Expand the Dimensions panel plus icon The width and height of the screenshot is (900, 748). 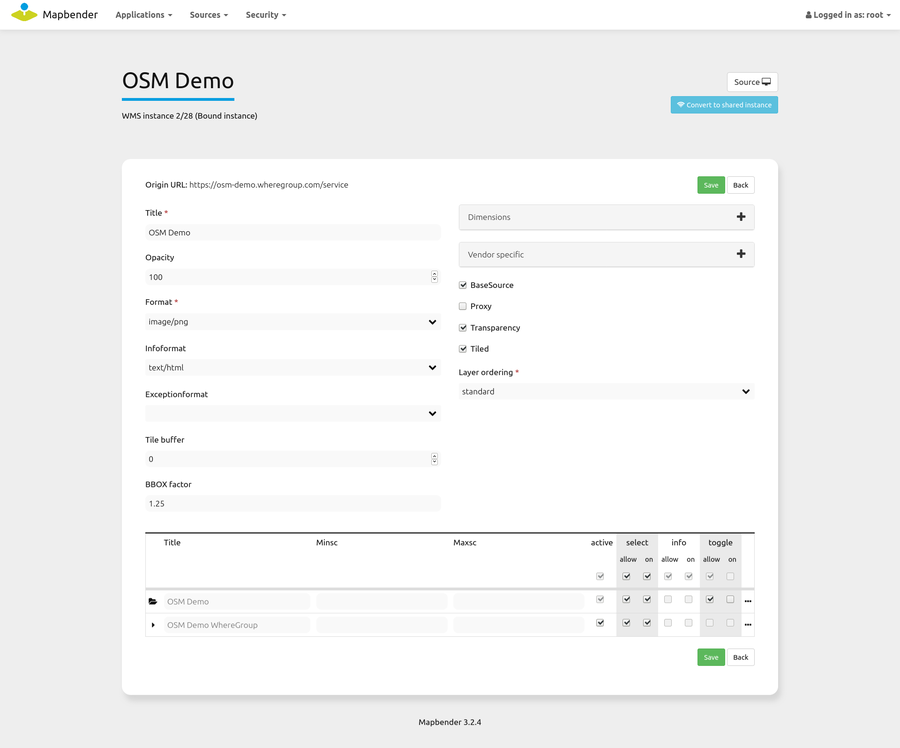741,217
